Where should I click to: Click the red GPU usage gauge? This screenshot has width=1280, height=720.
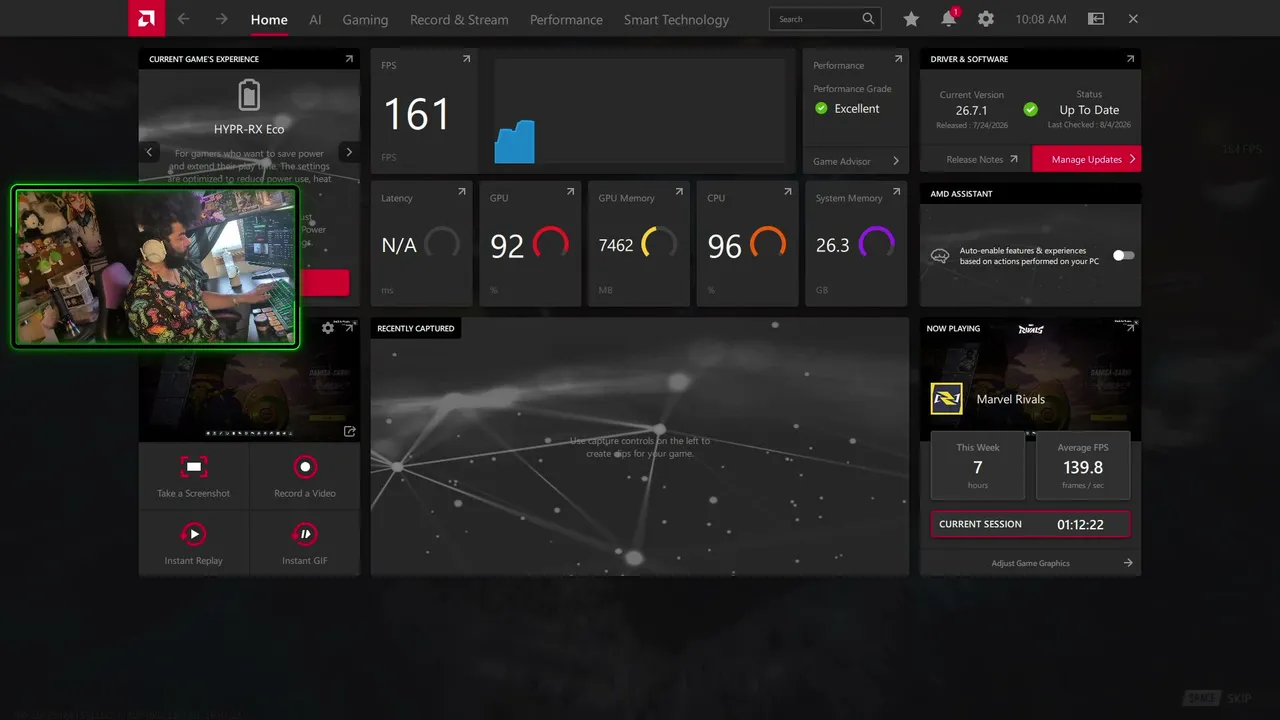coord(550,244)
